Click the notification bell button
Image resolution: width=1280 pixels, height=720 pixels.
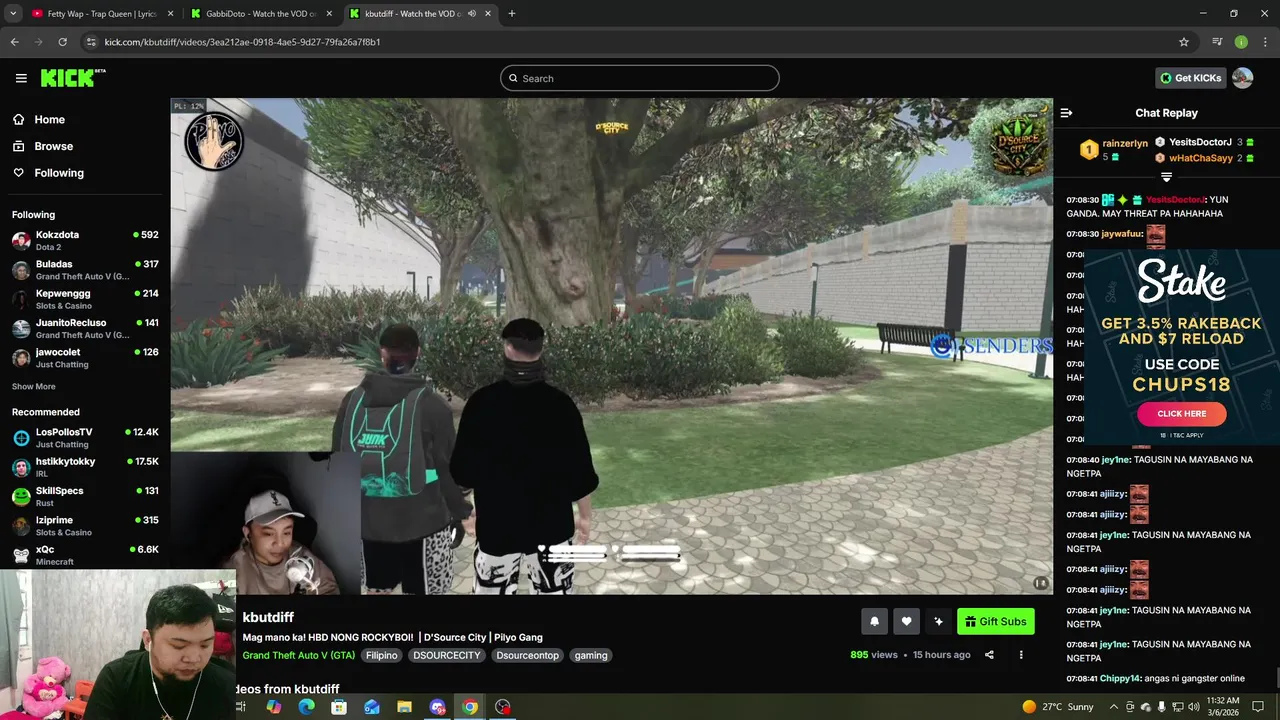(874, 621)
